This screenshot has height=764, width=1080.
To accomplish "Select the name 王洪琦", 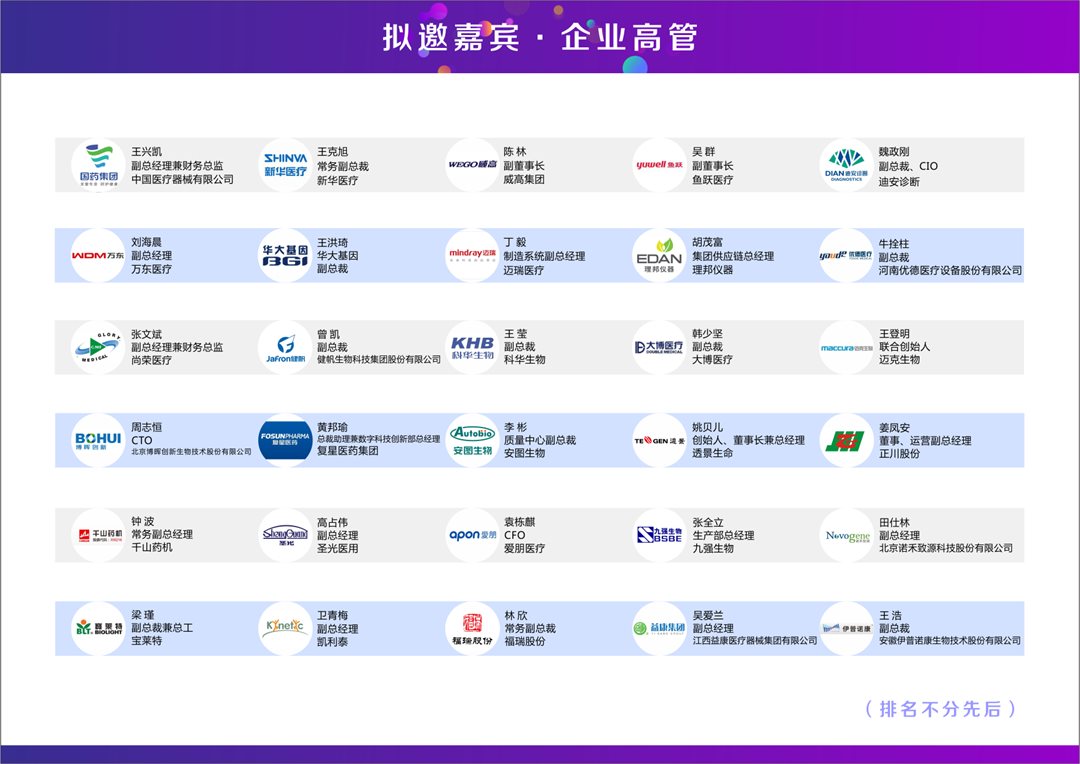I will pyautogui.click(x=333, y=242).
